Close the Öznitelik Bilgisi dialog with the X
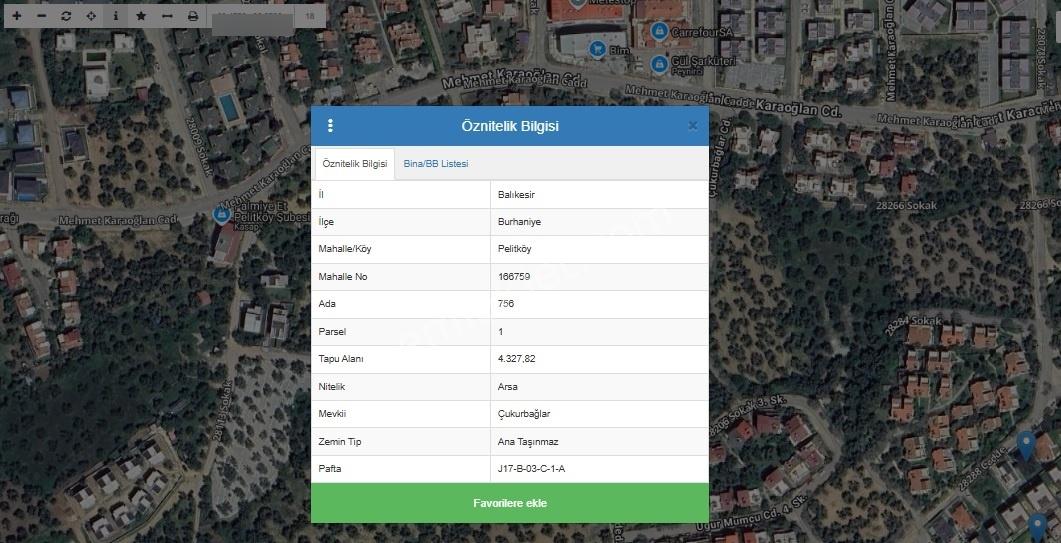This screenshot has height=543, width=1061. [692, 126]
